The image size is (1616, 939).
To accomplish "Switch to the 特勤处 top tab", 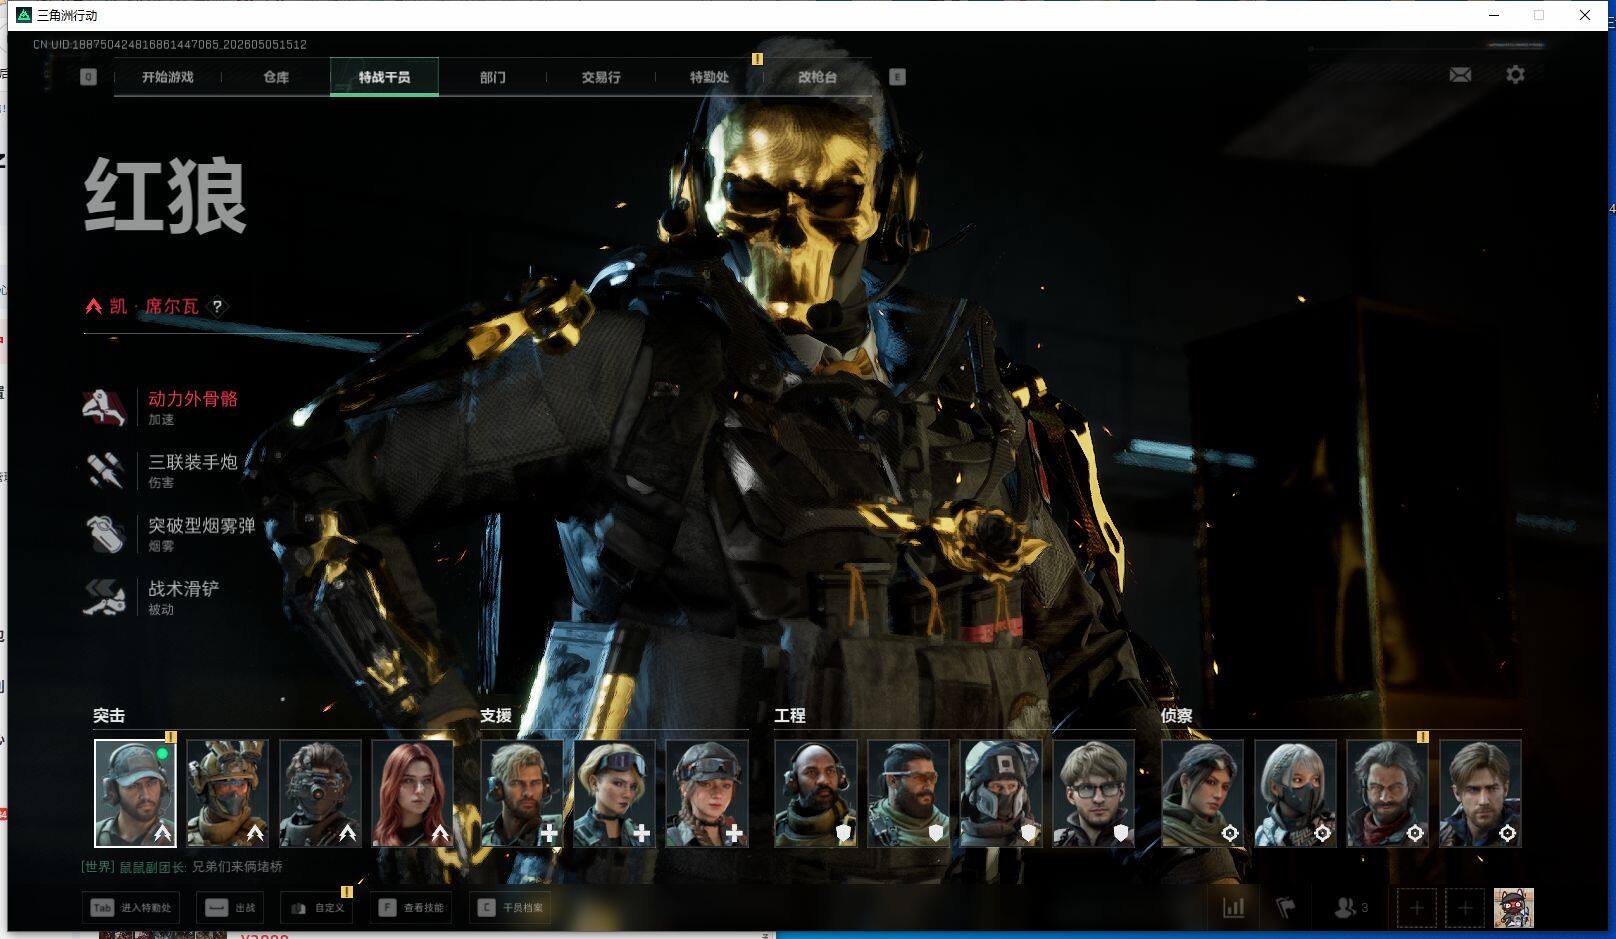I will click(709, 77).
